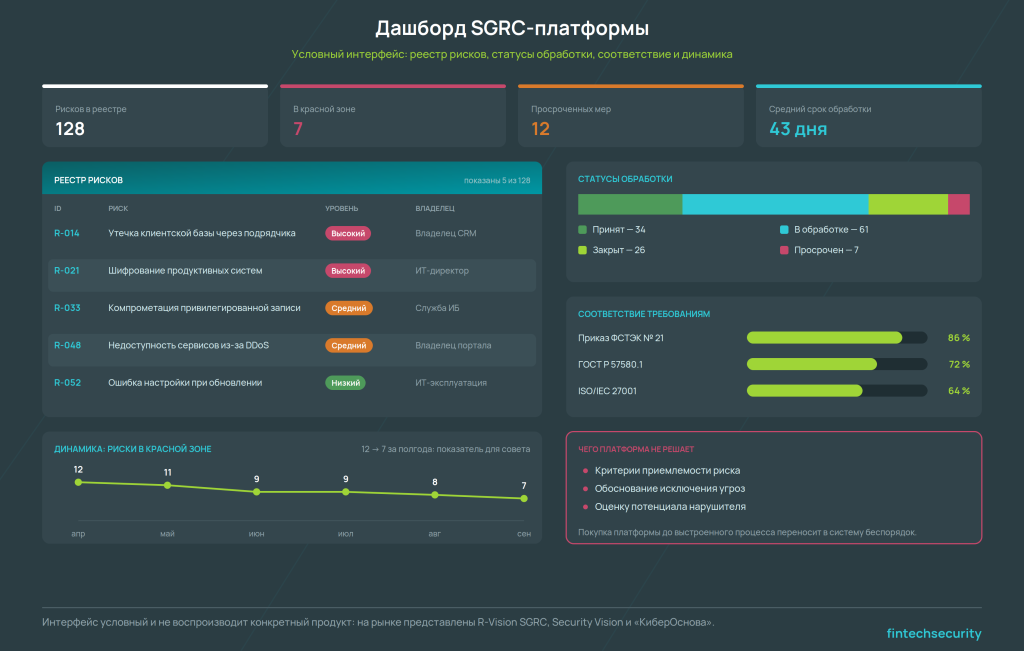The height and width of the screenshot is (651, 1024).
Task: Click the 'В обработке — 61' legend swatch
Action: [784, 230]
